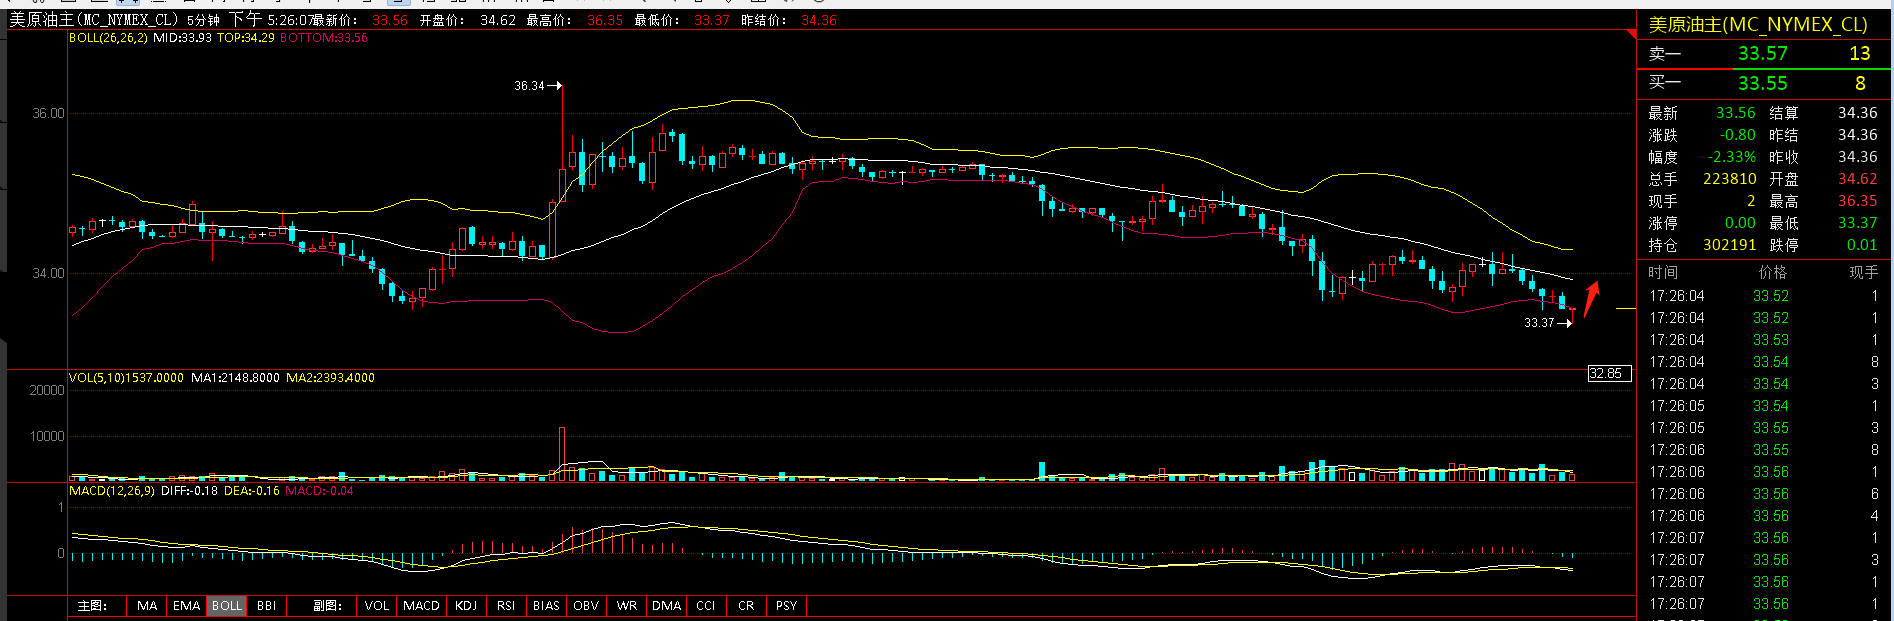Click the 涨跌 value -0.80

tap(1737, 135)
